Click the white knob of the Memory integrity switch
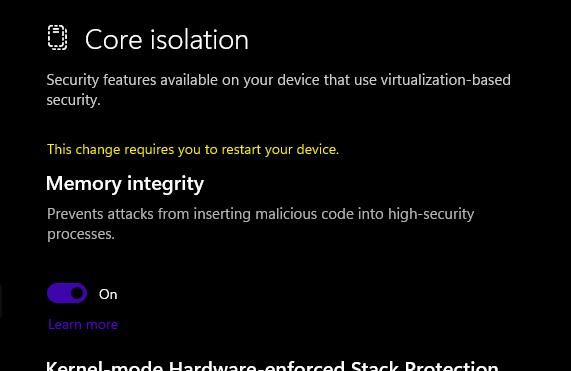Viewport: 571px width, 371px height. click(77, 293)
